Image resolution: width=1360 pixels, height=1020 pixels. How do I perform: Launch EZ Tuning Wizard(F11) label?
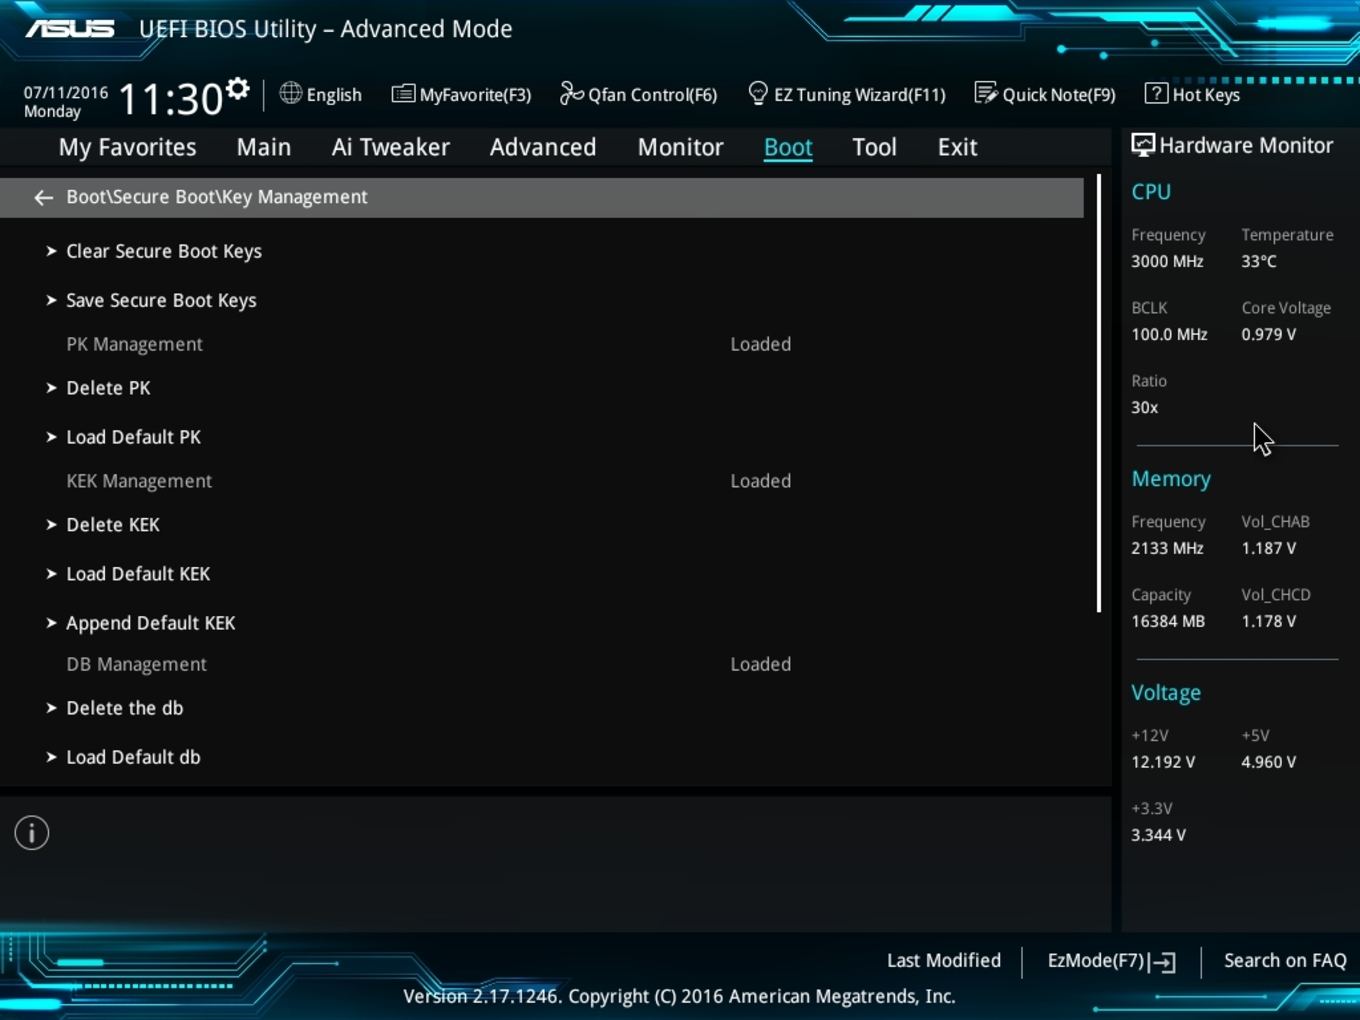pyautogui.click(x=860, y=95)
